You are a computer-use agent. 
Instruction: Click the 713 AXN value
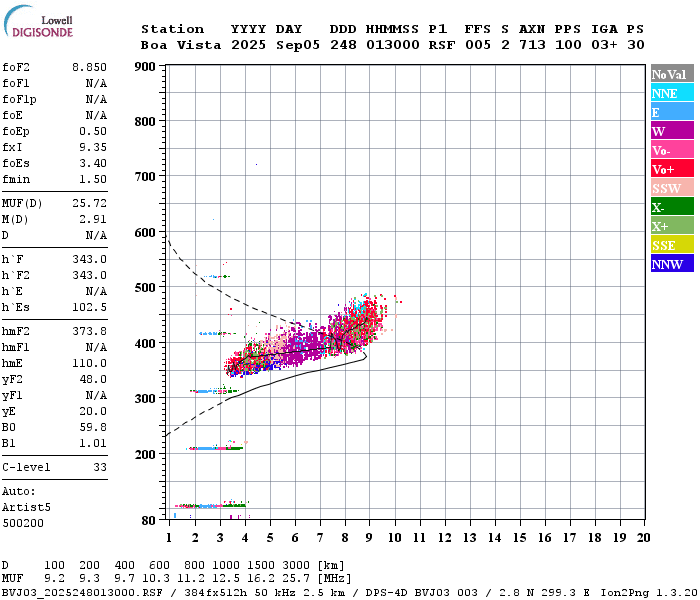(x=532, y=45)
